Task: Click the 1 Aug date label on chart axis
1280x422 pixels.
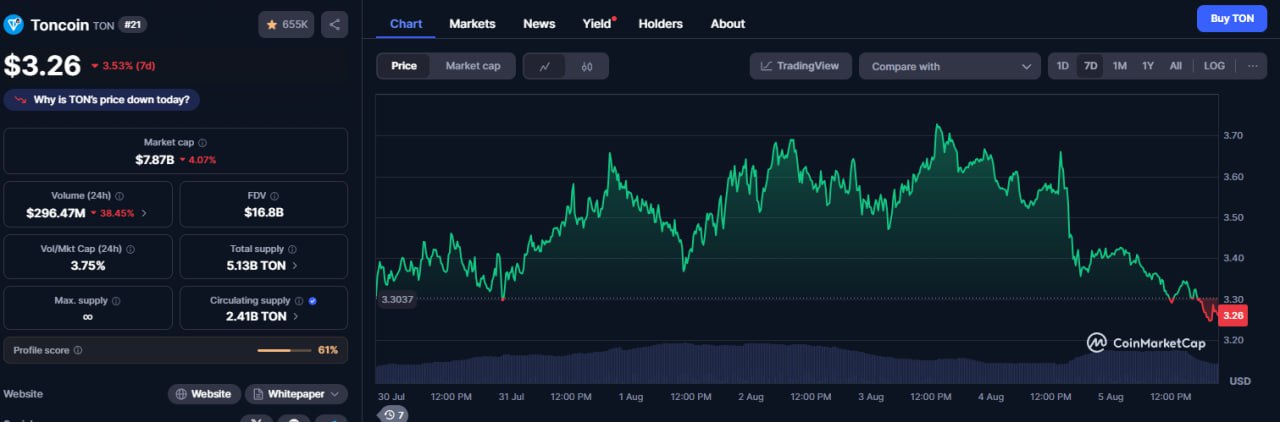Action: pos(630,397)
